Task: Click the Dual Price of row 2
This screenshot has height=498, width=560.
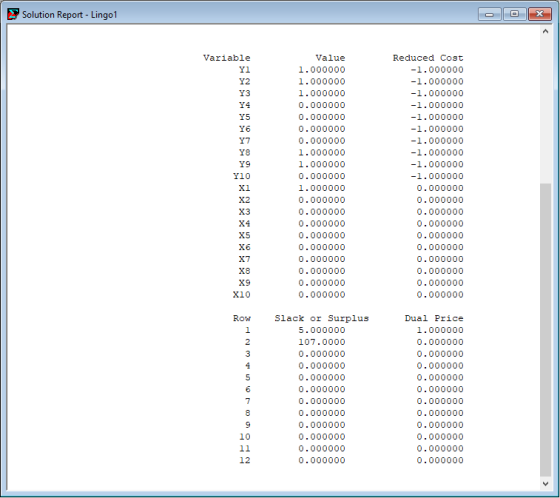Action: (x=440, y=342)
